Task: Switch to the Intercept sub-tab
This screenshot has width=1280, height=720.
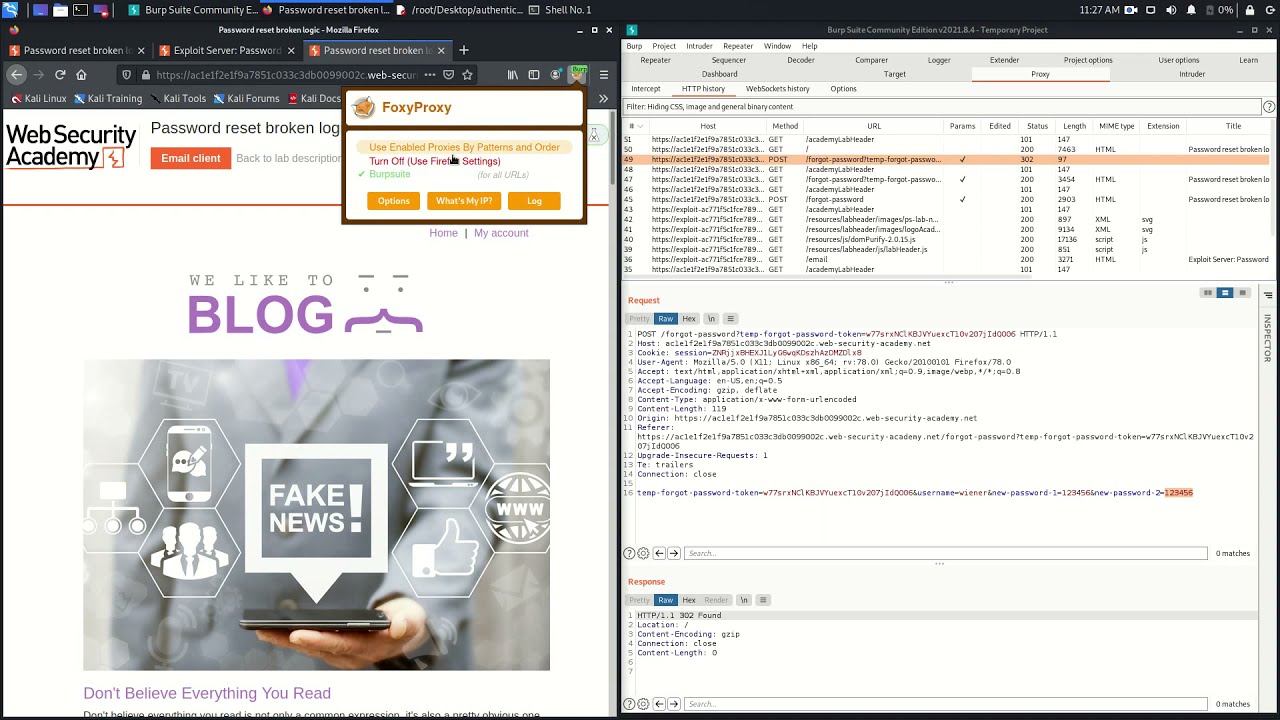Action: 646,89
